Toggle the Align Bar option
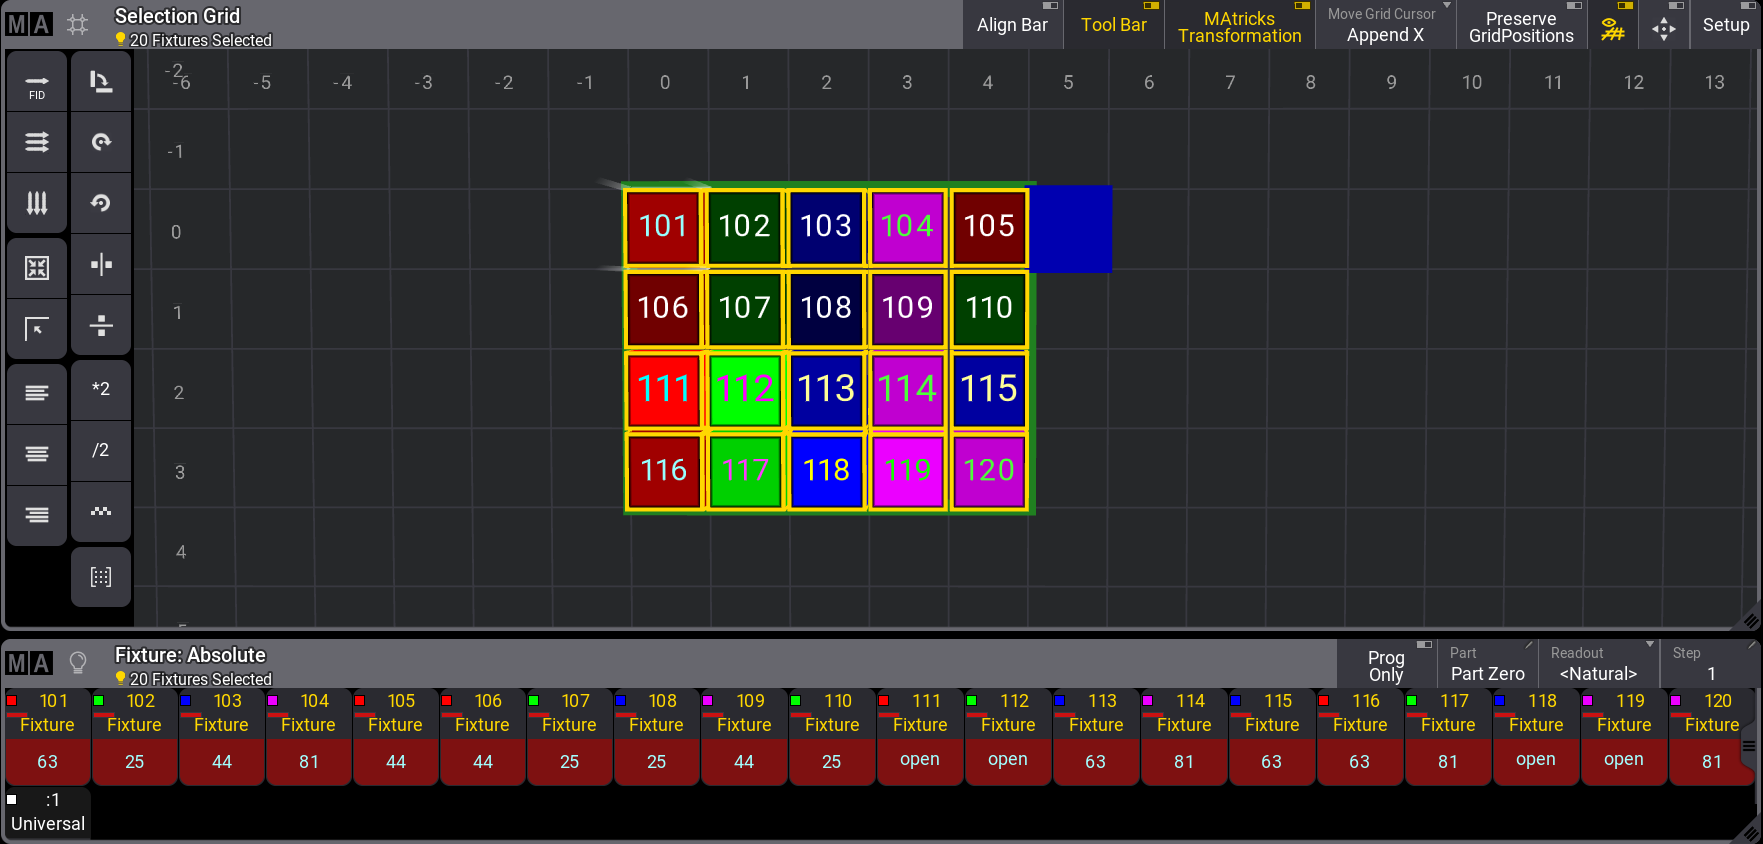 pos(1012,25)
